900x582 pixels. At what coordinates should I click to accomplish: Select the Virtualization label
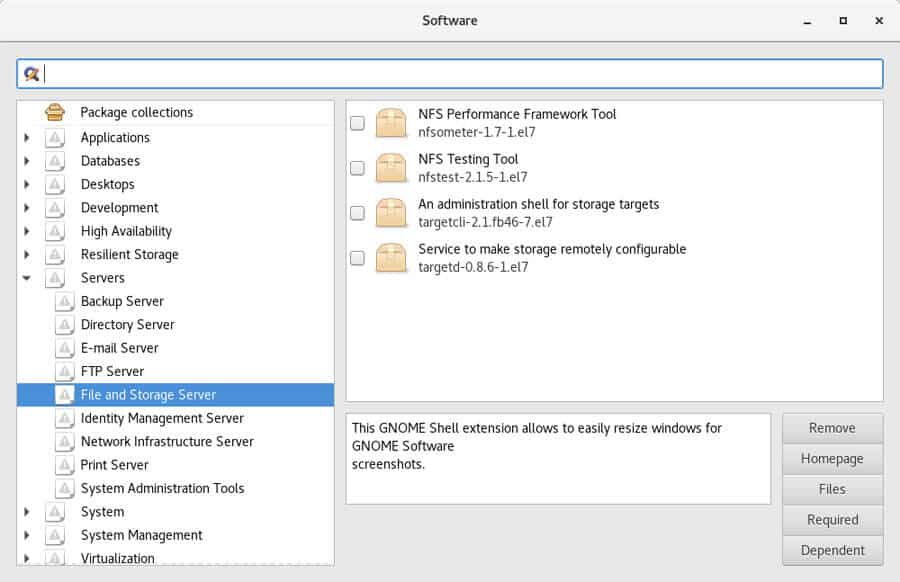coord(118,558)
